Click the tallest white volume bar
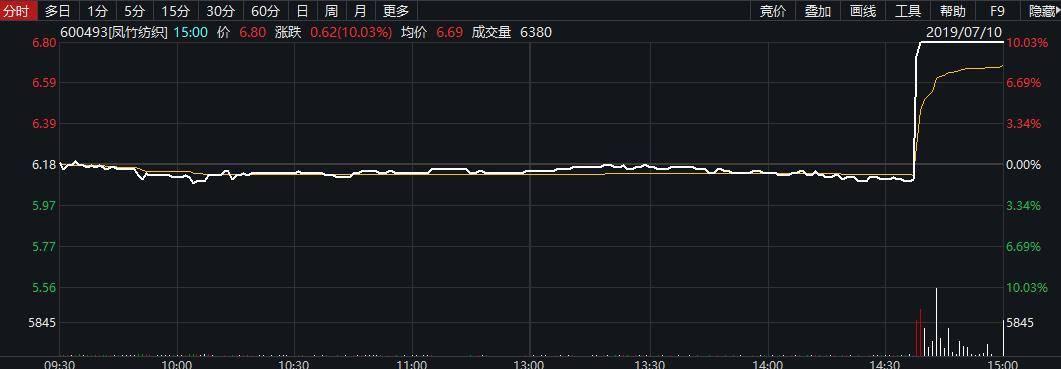 click(x=936, y=322)
